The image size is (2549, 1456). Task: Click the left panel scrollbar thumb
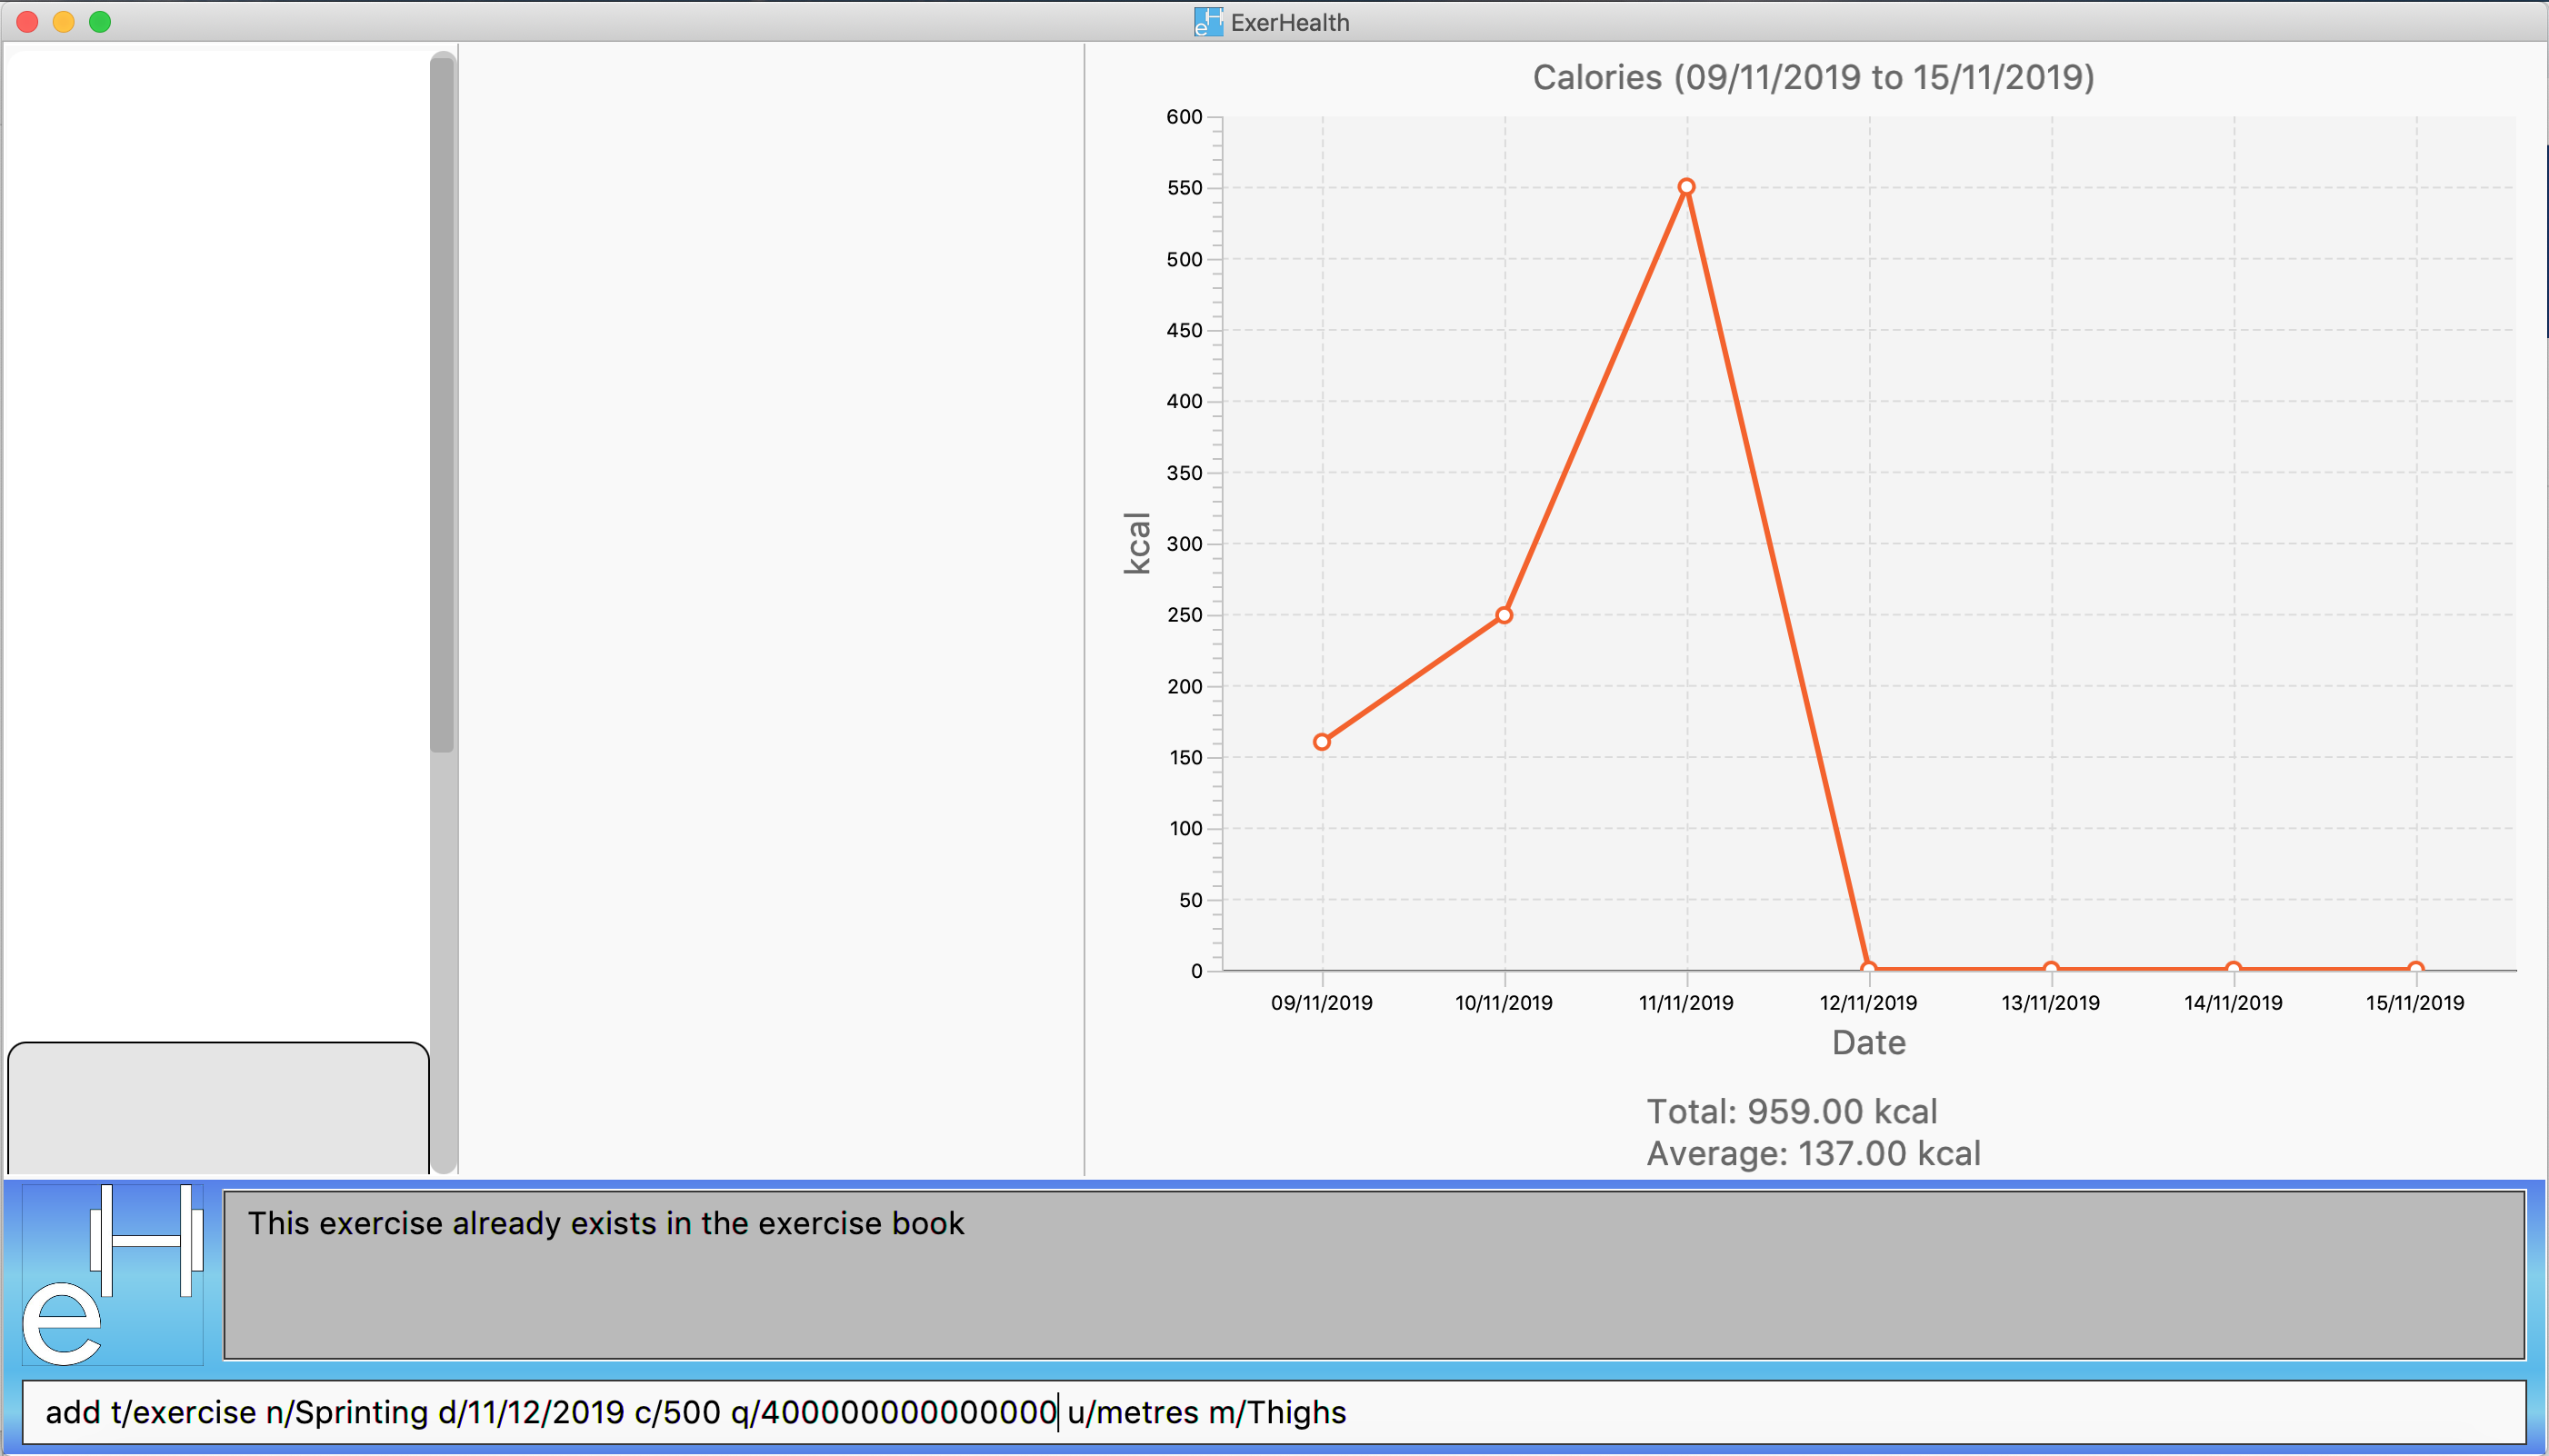pos(442,400)
